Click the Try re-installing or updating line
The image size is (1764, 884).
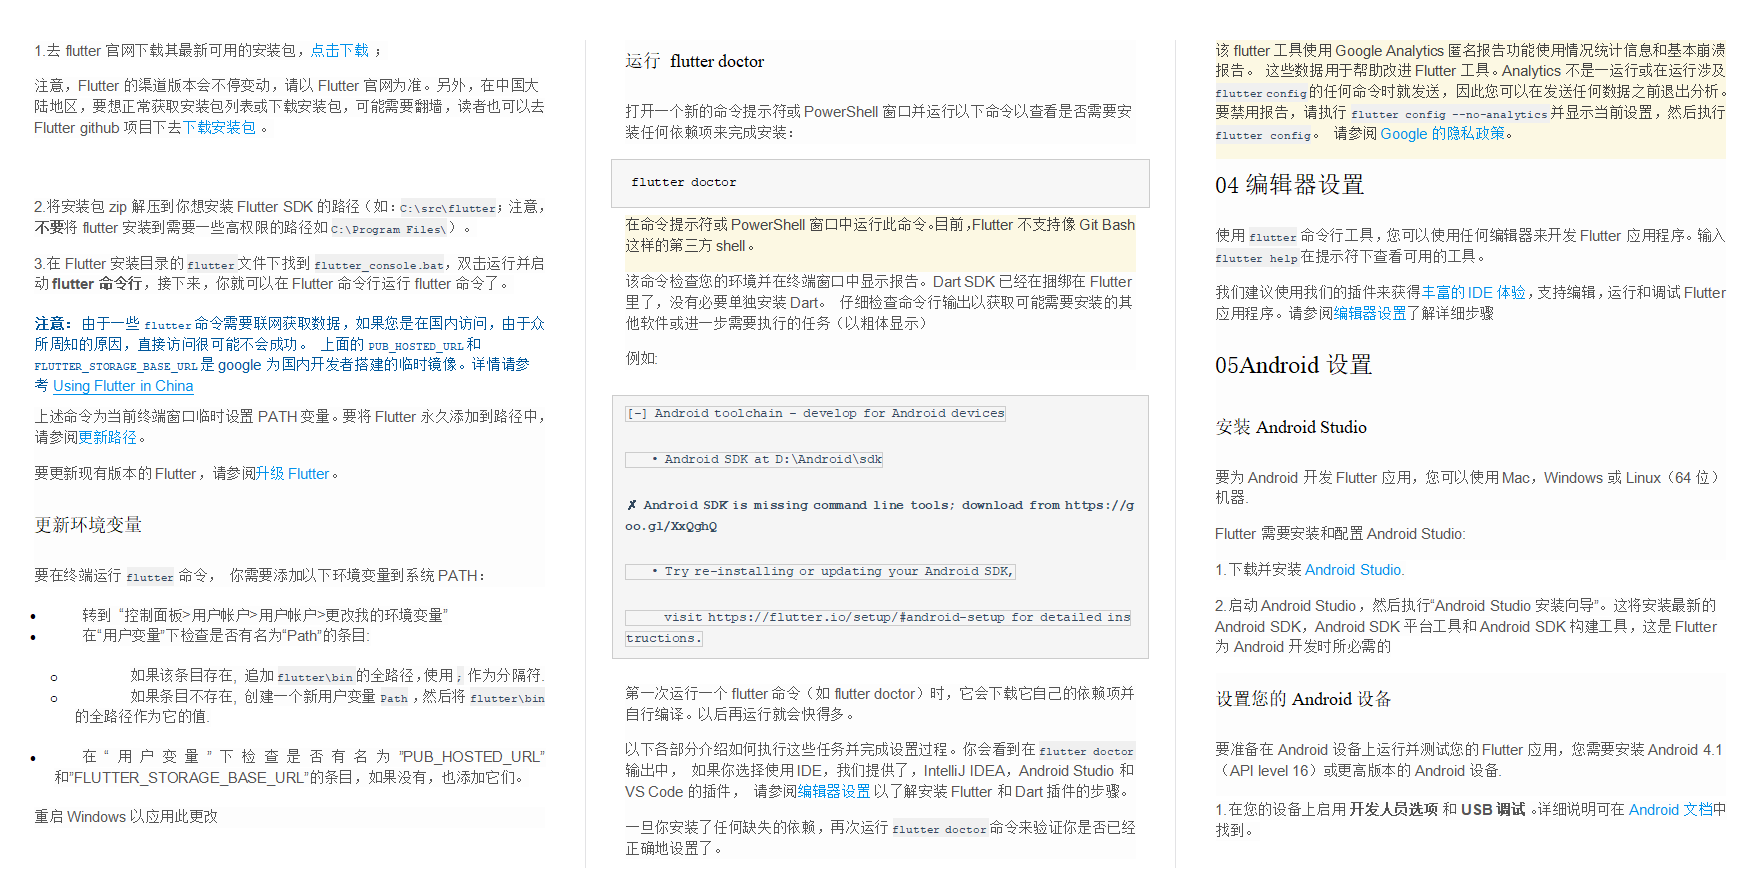click(821, 571)
